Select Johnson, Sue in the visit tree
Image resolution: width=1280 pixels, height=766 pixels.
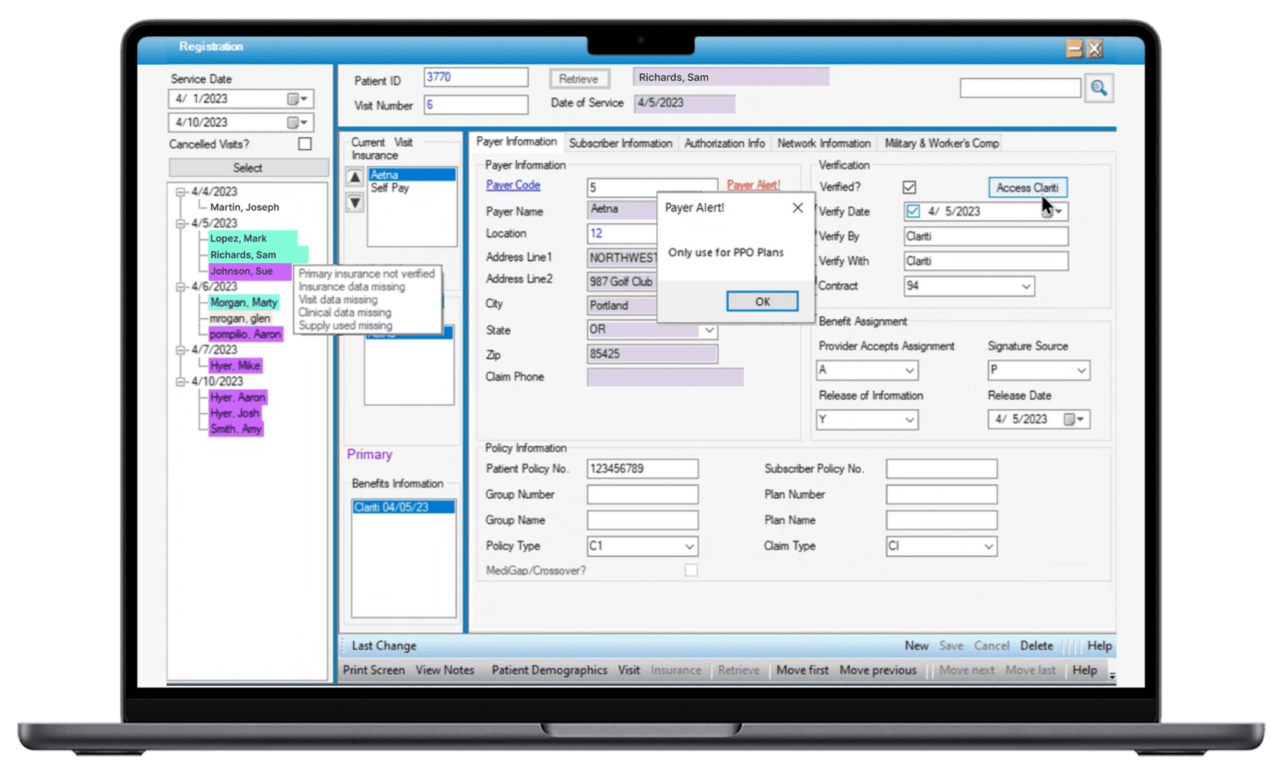(241, 271)
